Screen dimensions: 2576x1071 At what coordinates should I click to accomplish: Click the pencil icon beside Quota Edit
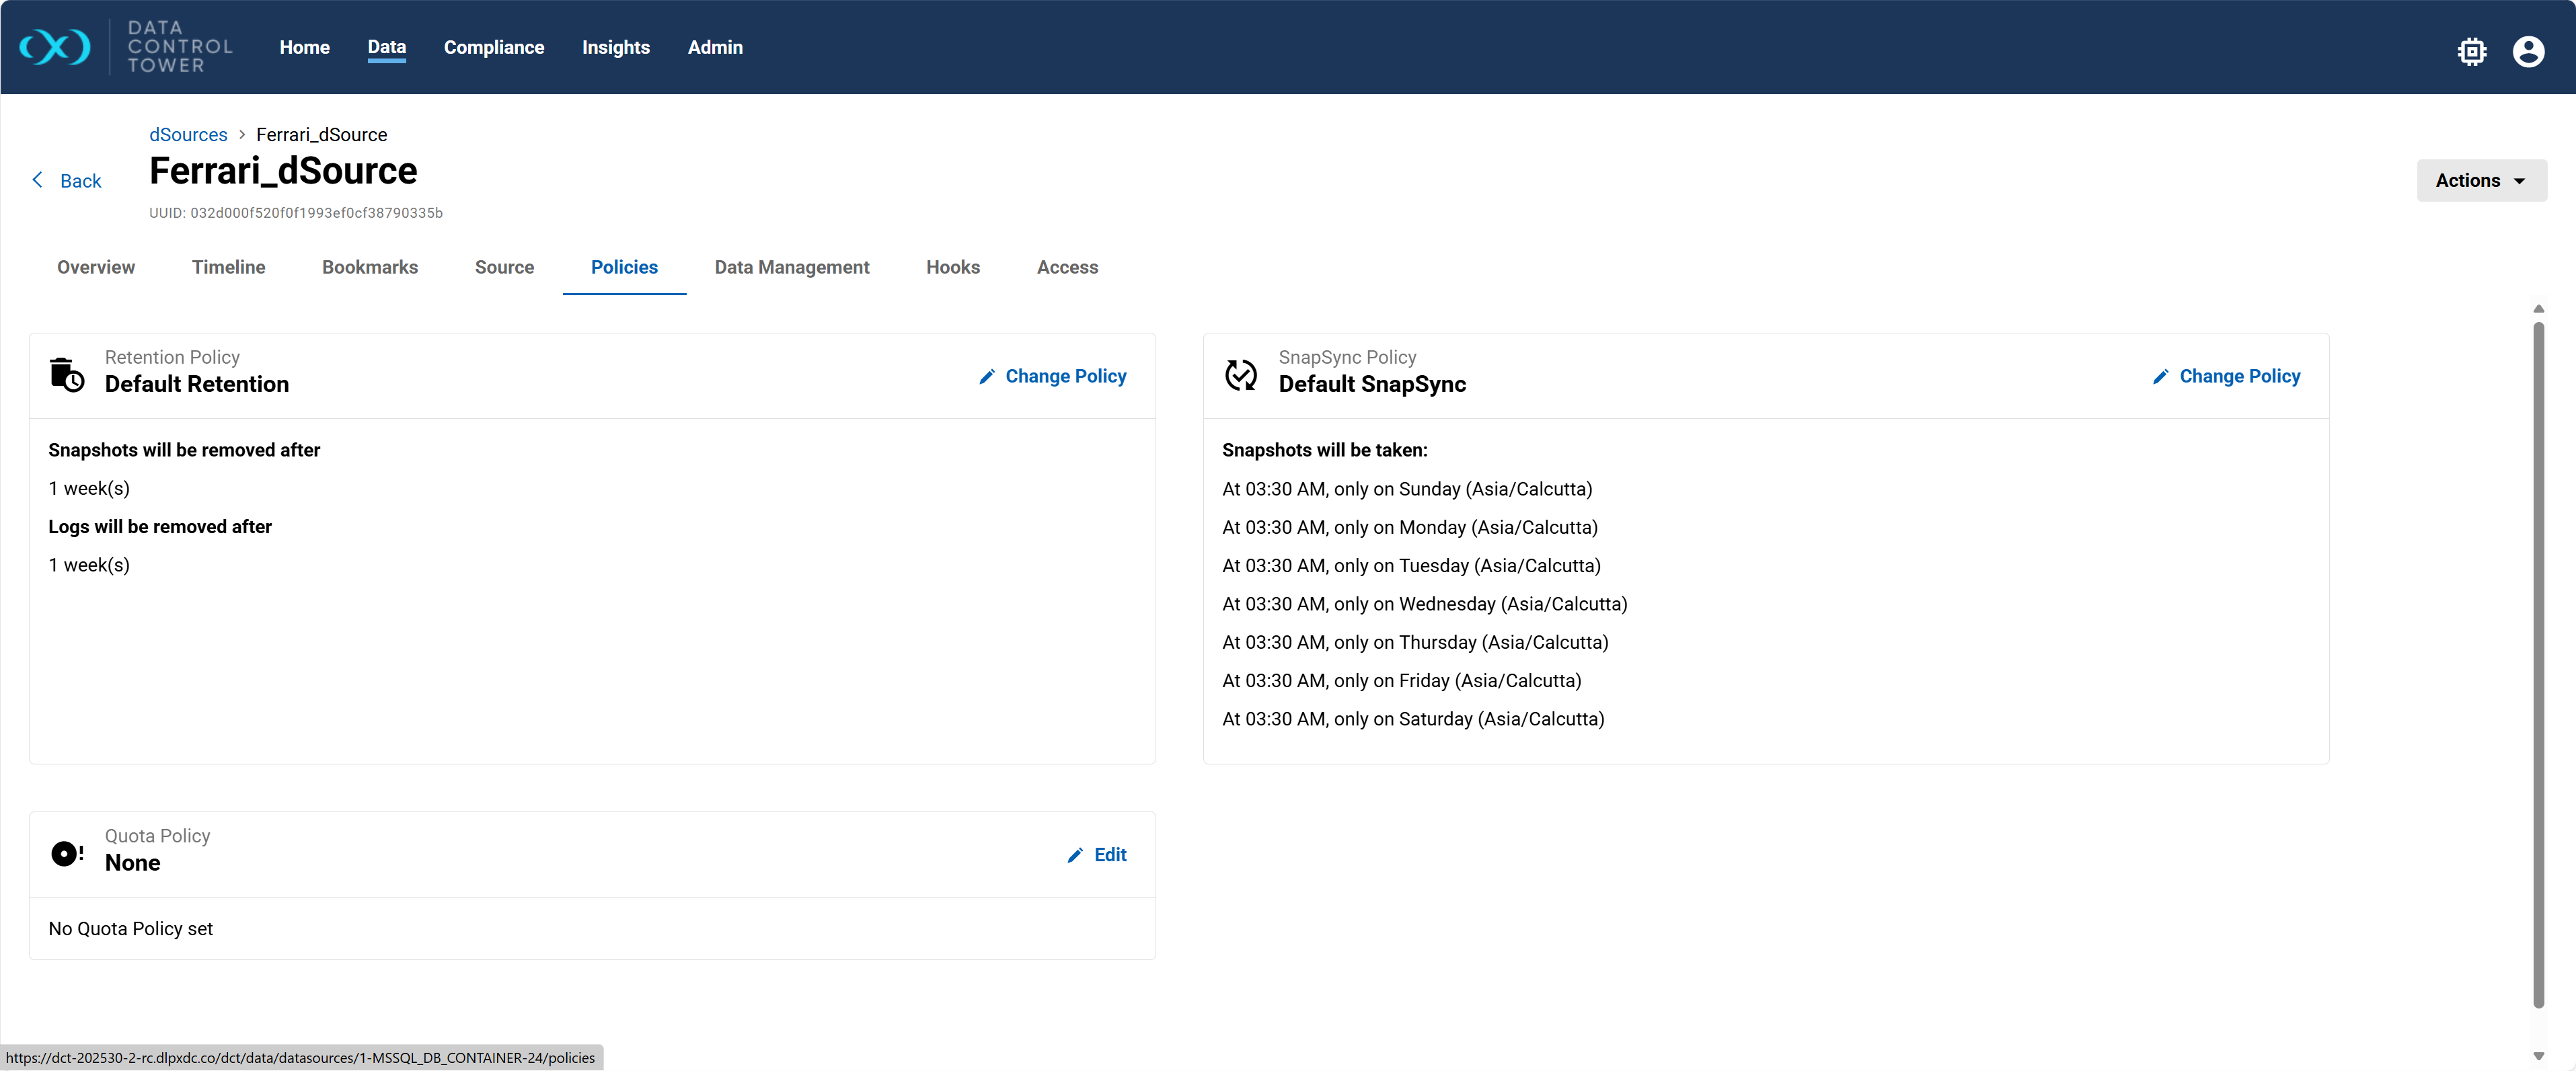click(x=1075, y=855)
